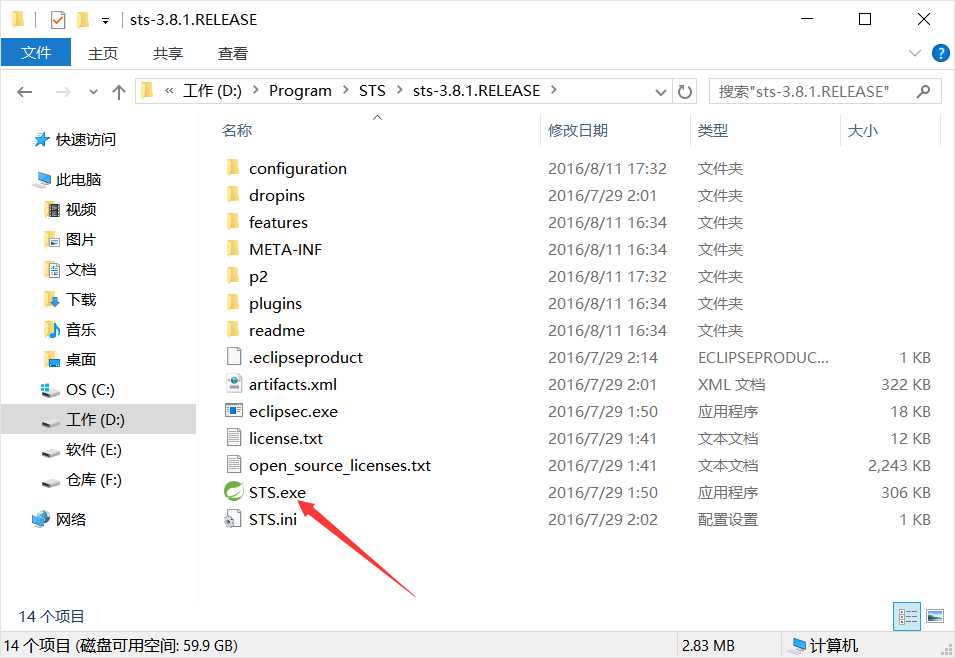Select the .eclipseproduct file icon
Viewport: 955px width, 658px height.
point(234,357)
